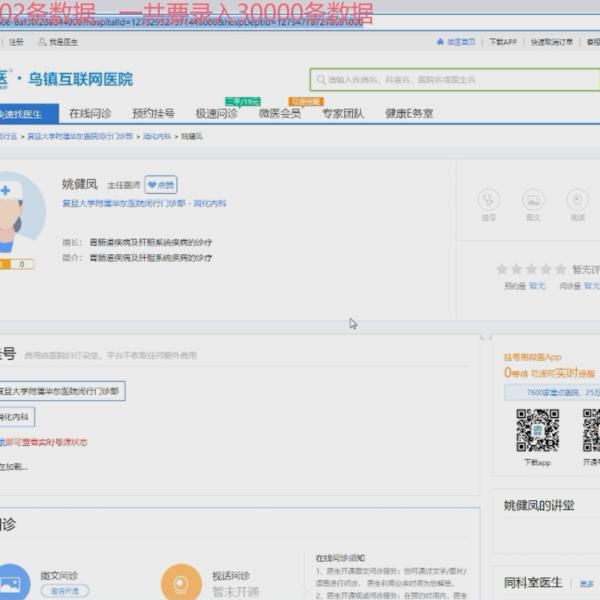
Task: Click the blue 图文问诊 picture icon
Action: tap(12, 582)
